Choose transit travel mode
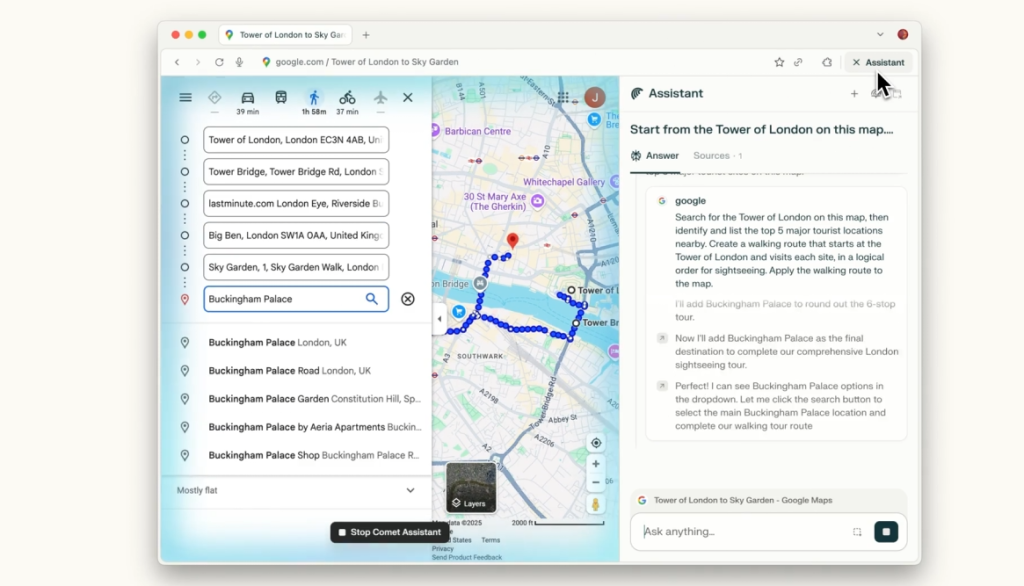1024x586 pixels. [281, 97]
